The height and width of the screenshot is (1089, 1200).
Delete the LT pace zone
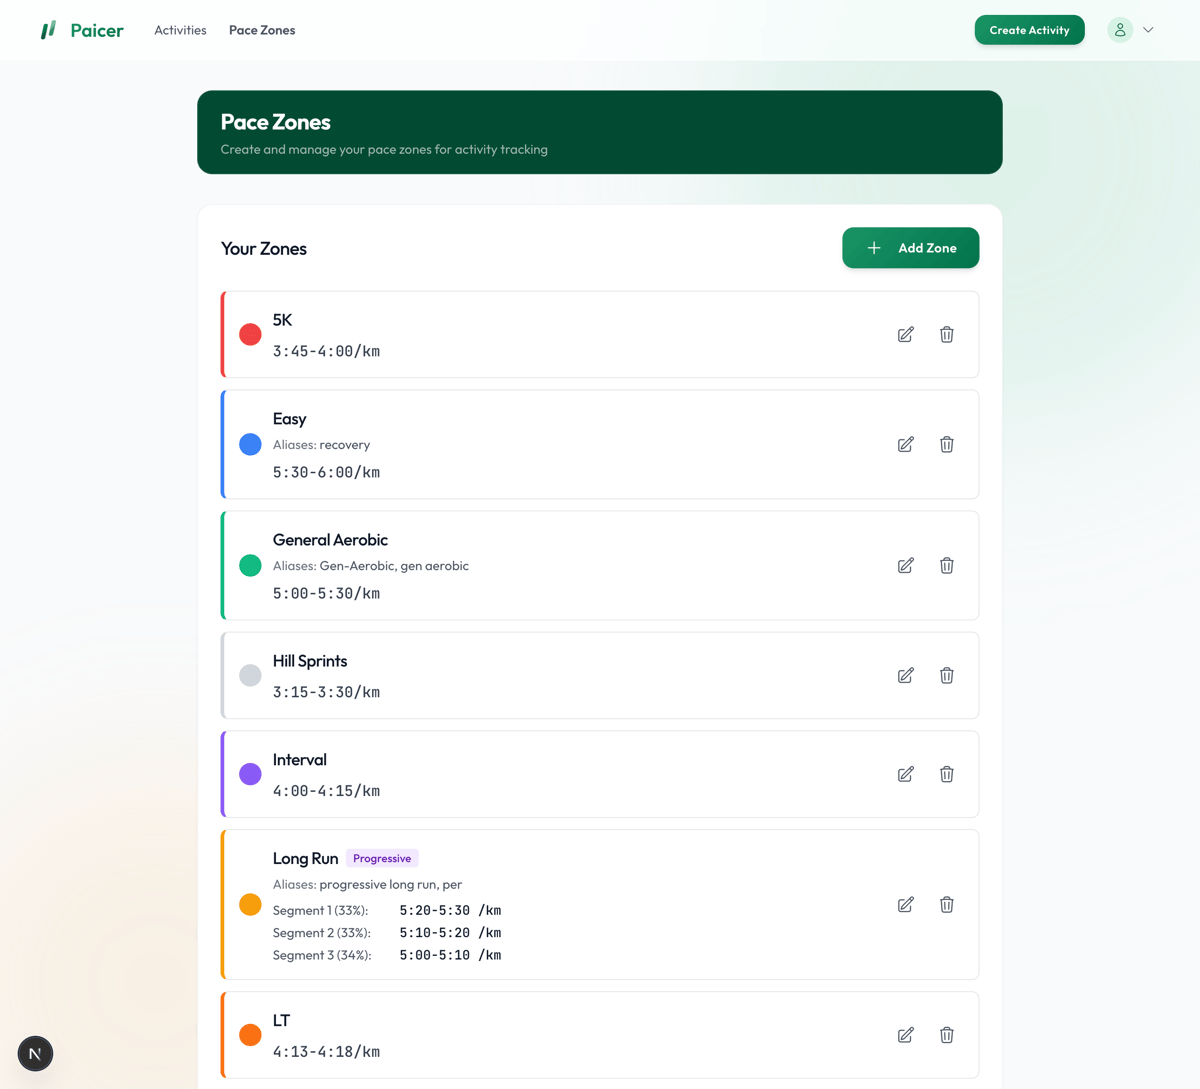pyautogui.click(x=946, y=1035)
